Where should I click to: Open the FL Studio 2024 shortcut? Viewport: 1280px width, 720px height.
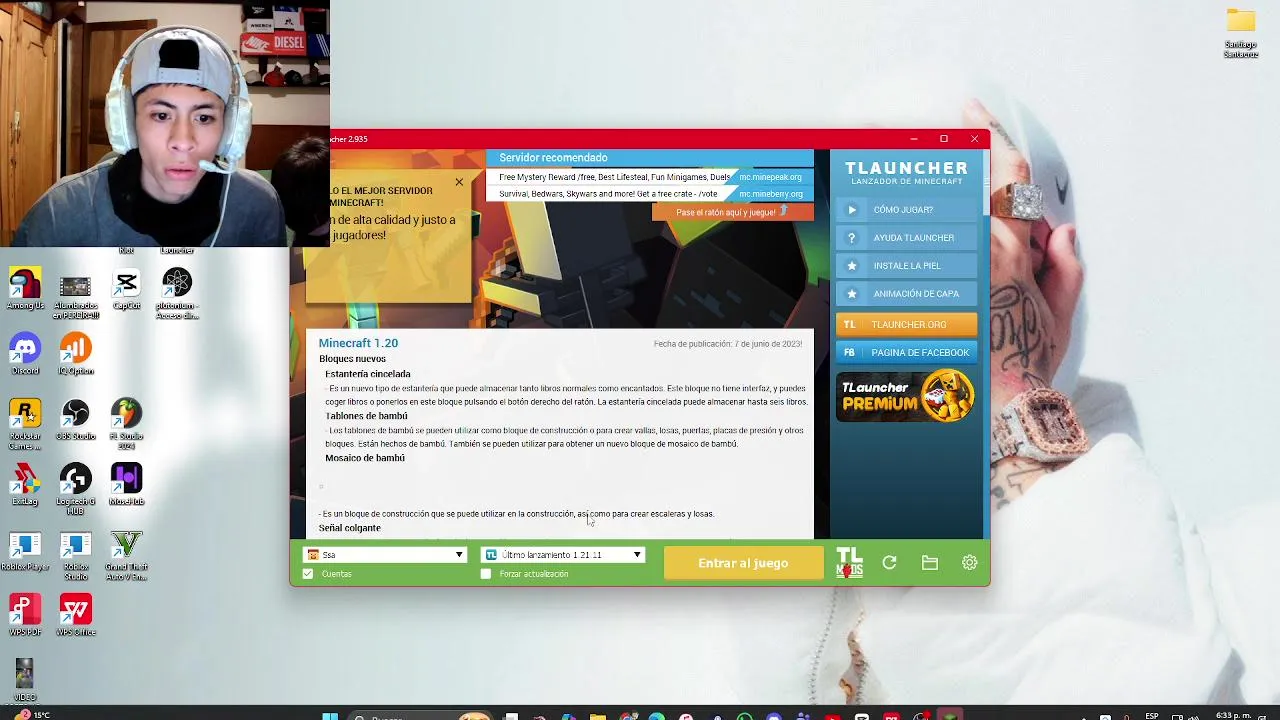tap(126, 425)
